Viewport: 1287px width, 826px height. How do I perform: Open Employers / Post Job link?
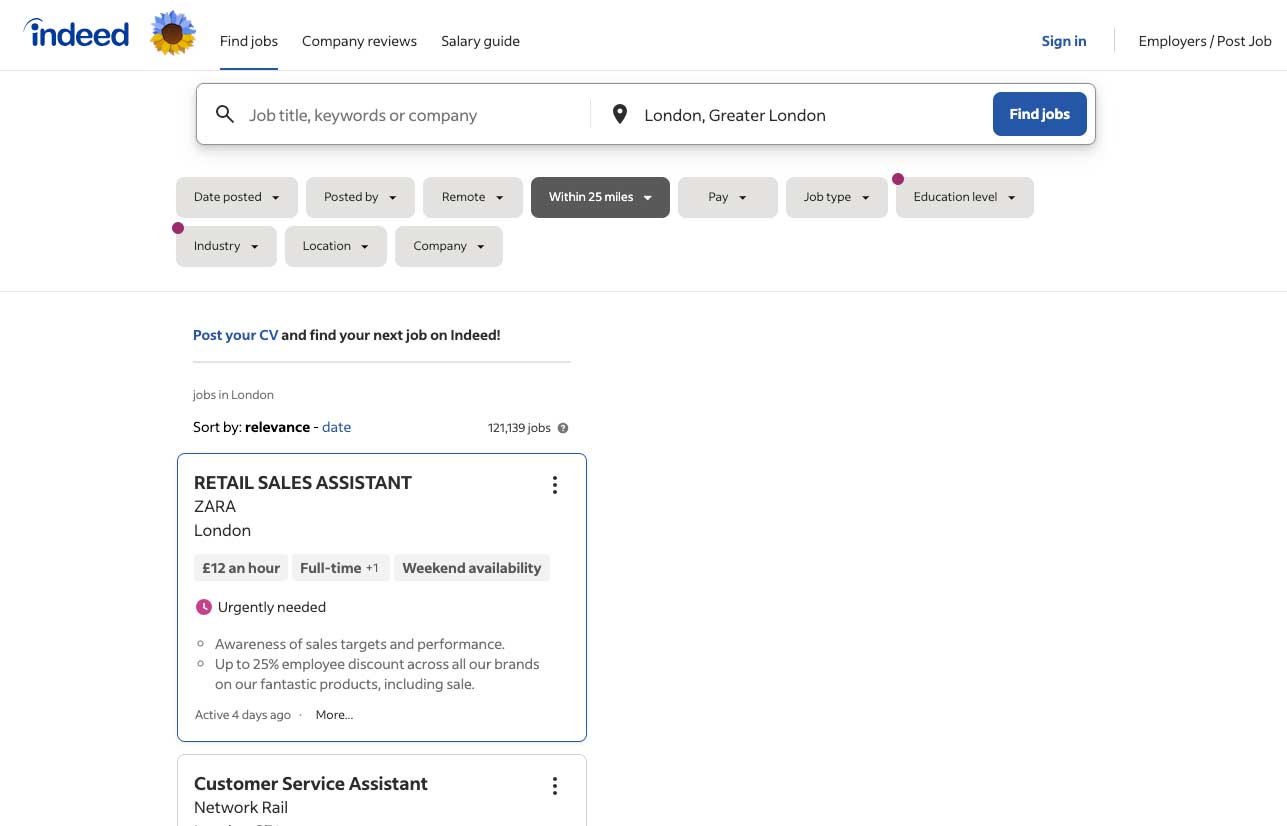pos(1205,41)
